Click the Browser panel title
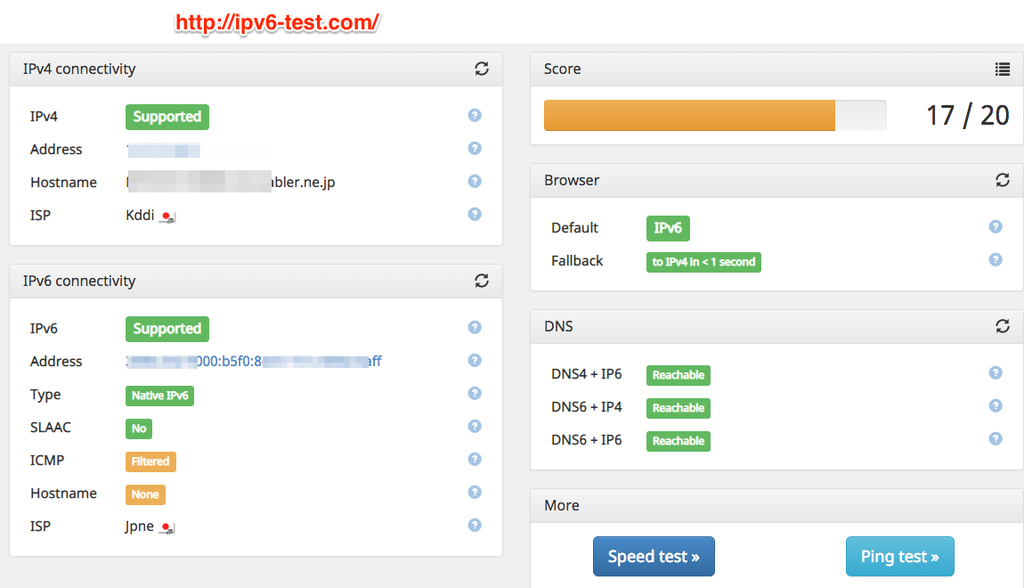The width and height of the screenshot is (1024, 588). pos(571,180)
